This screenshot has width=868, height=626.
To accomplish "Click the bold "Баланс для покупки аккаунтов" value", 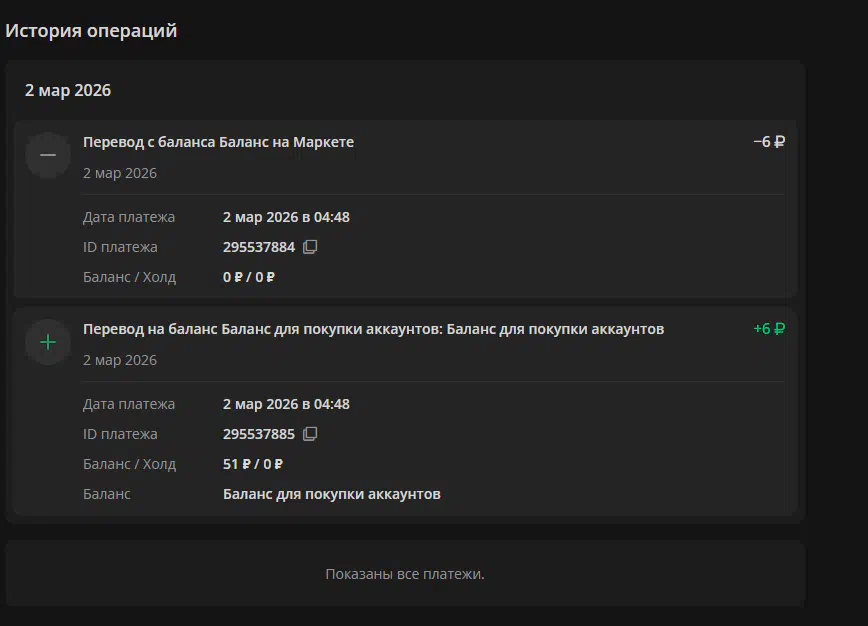I will point(331,494).
